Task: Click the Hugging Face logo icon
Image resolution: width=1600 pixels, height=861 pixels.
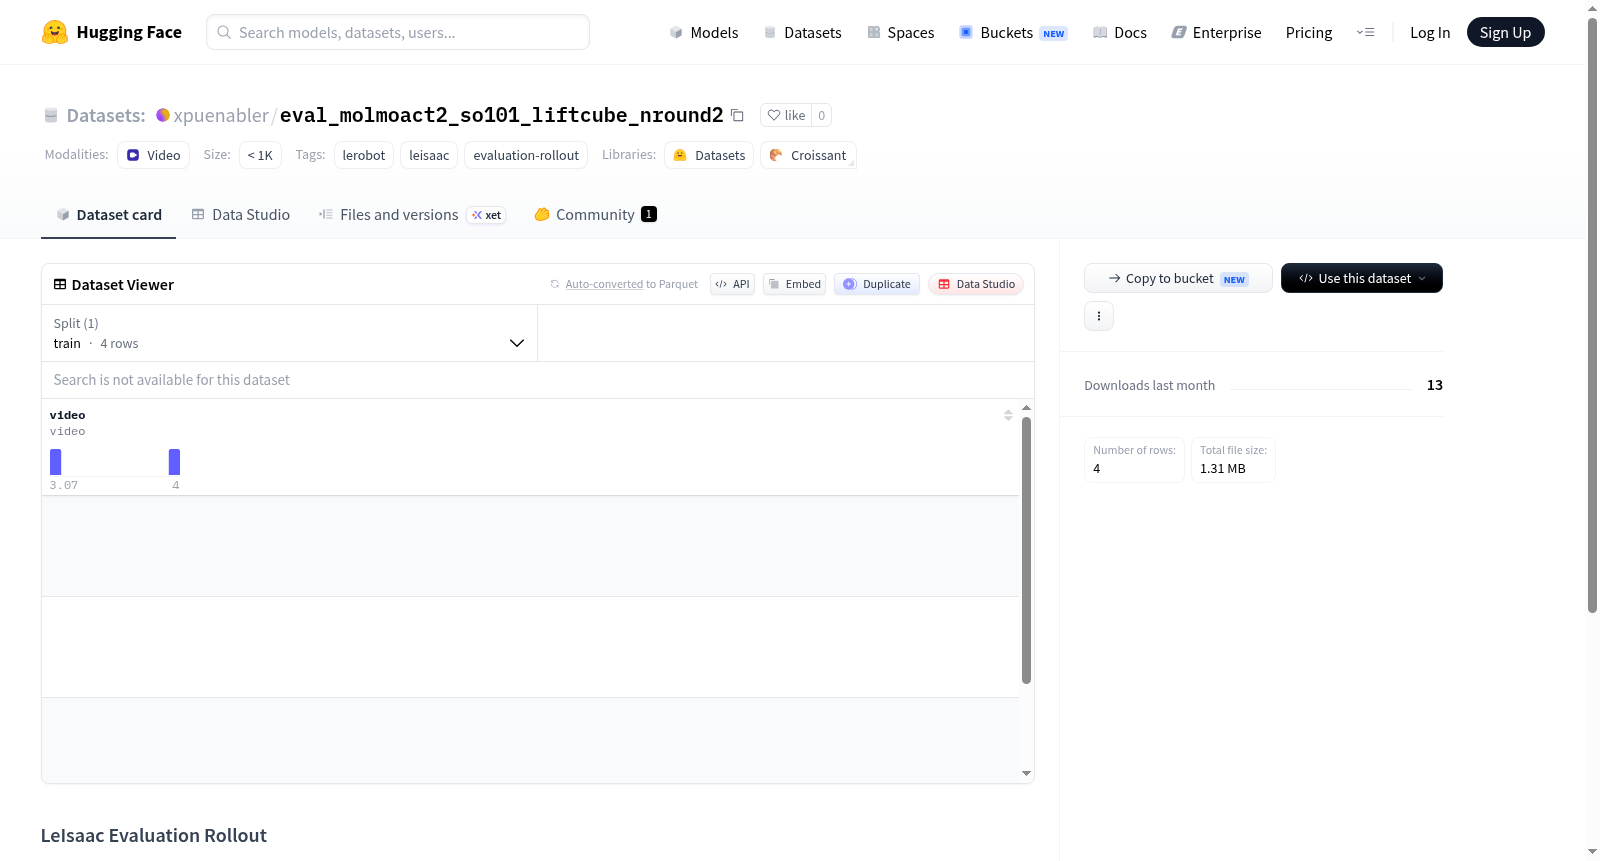Action: tap(55, 32)
